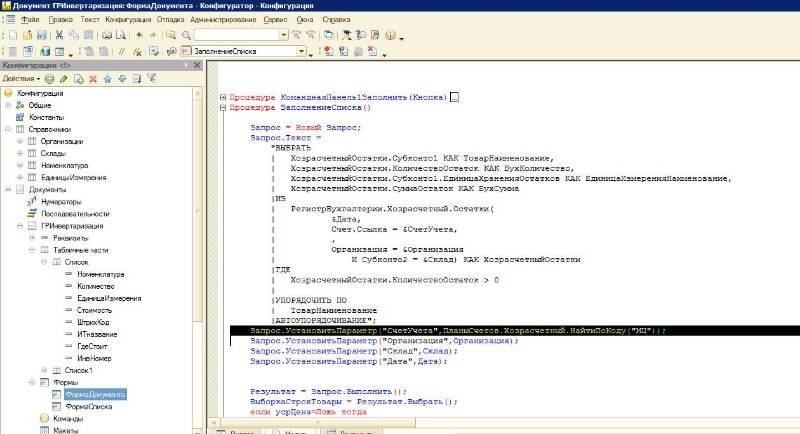Expand the collapsed КоманднаяПанель1Заполнить procedure
Viewport: 800px width, 434px height.
pyautogui.click(x=221, y=97)
